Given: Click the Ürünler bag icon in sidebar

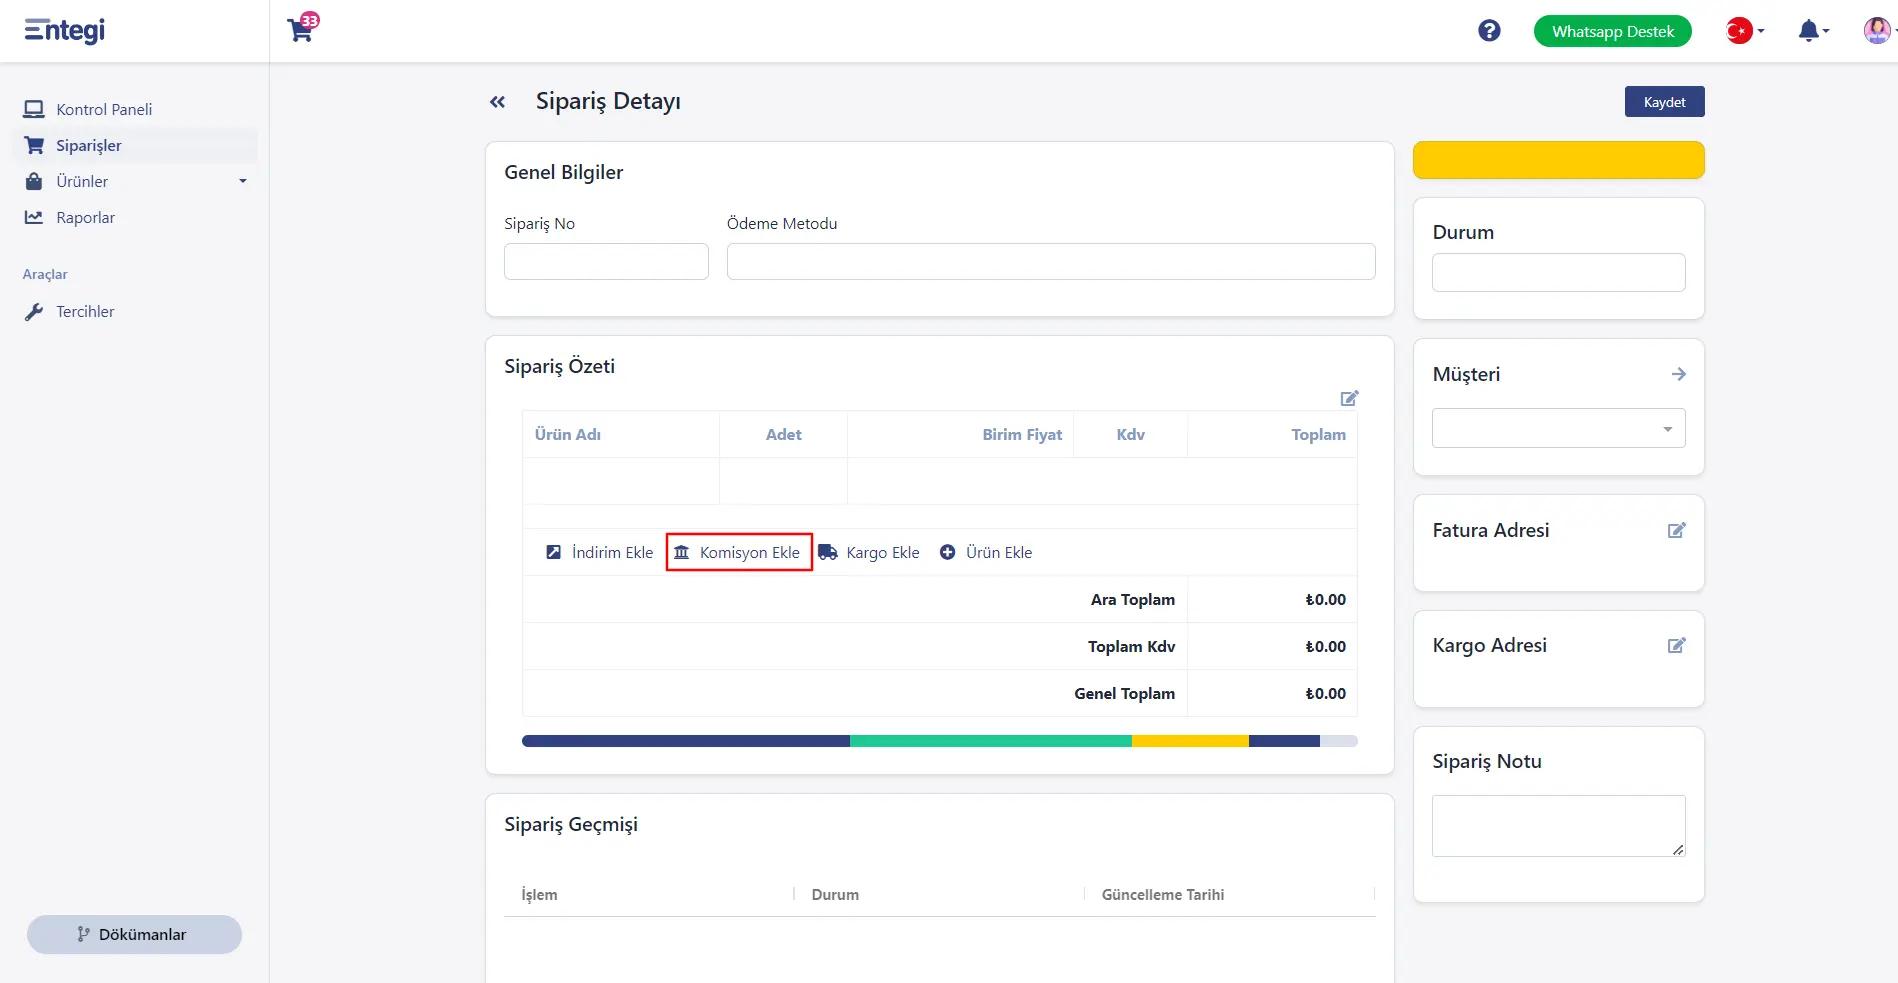Looking at the screenshot, I should pyautogui.click(x=34, y=181).
